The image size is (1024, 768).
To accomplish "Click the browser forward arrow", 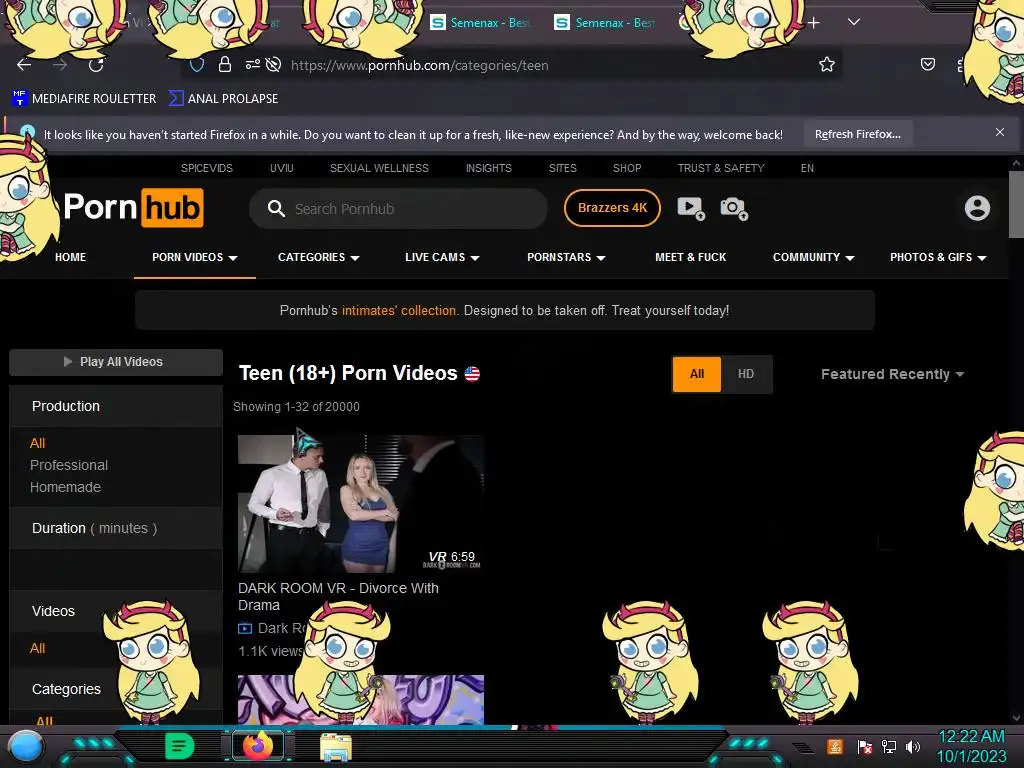I will pyautogui.click(x=60, y=65).
